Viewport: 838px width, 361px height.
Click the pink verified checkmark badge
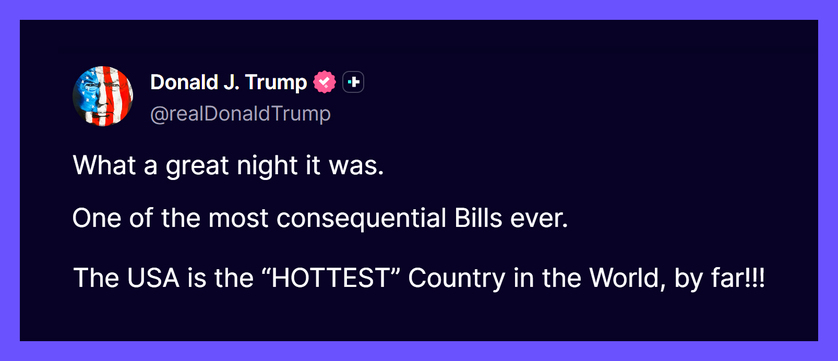pos(324,82)
